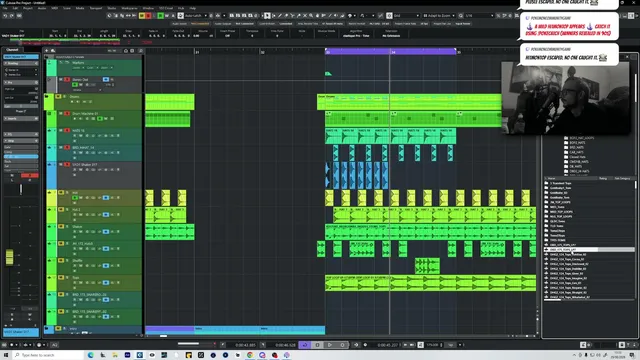Click the media browser vertical scrollbar
Image resolution: width=640 pixels, height=360 pixels.
coord(636,186)
